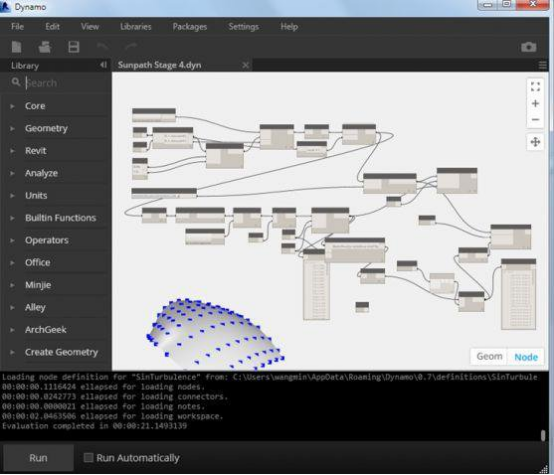
Task: Click the Zoom to fit canvas icon
Action: pos(535,87)
